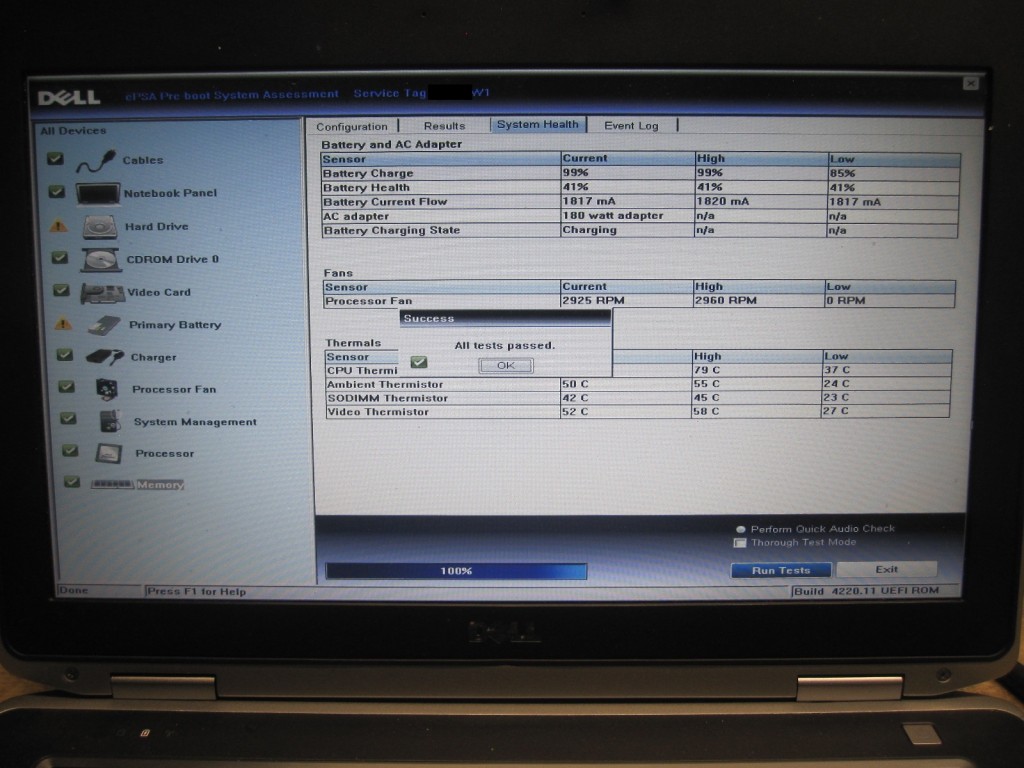Click the Primary Battery label

pos(175,325)
